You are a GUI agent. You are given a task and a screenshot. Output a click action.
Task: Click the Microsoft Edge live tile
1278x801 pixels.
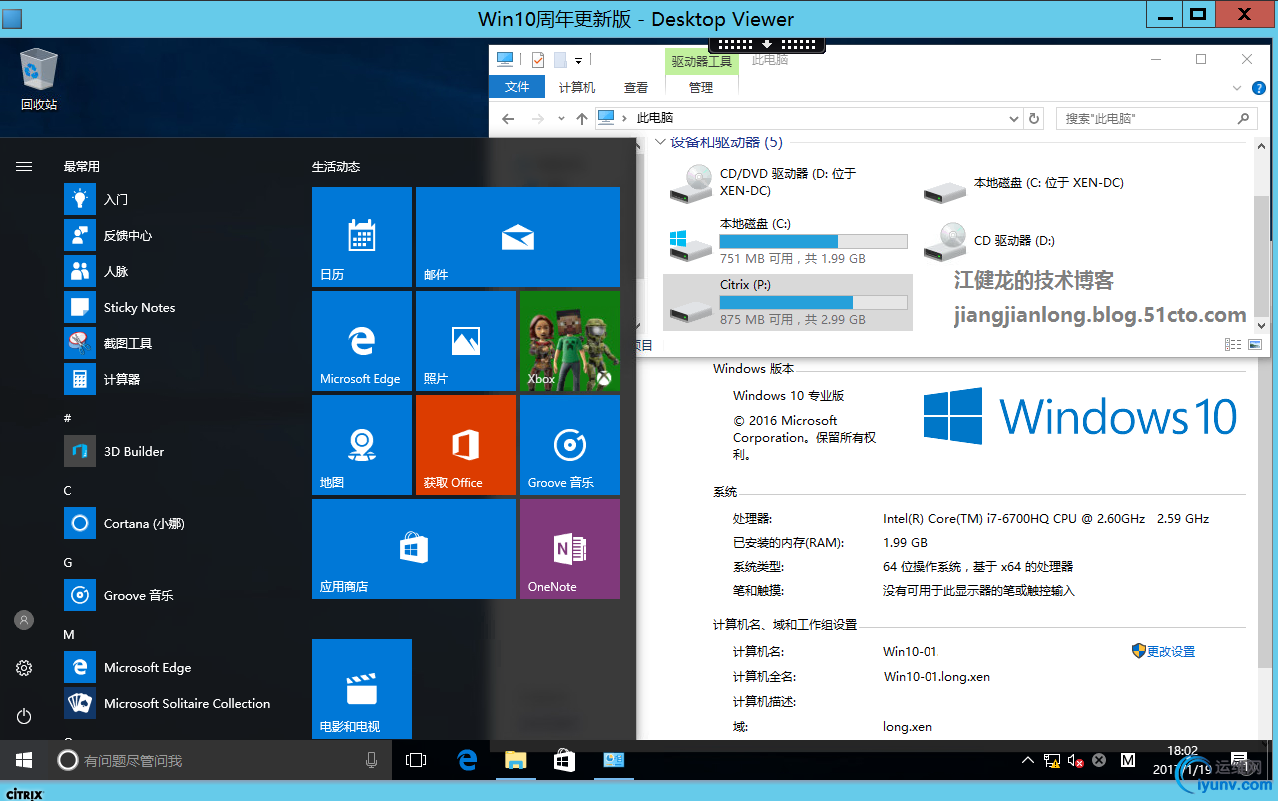coord(362,341)
